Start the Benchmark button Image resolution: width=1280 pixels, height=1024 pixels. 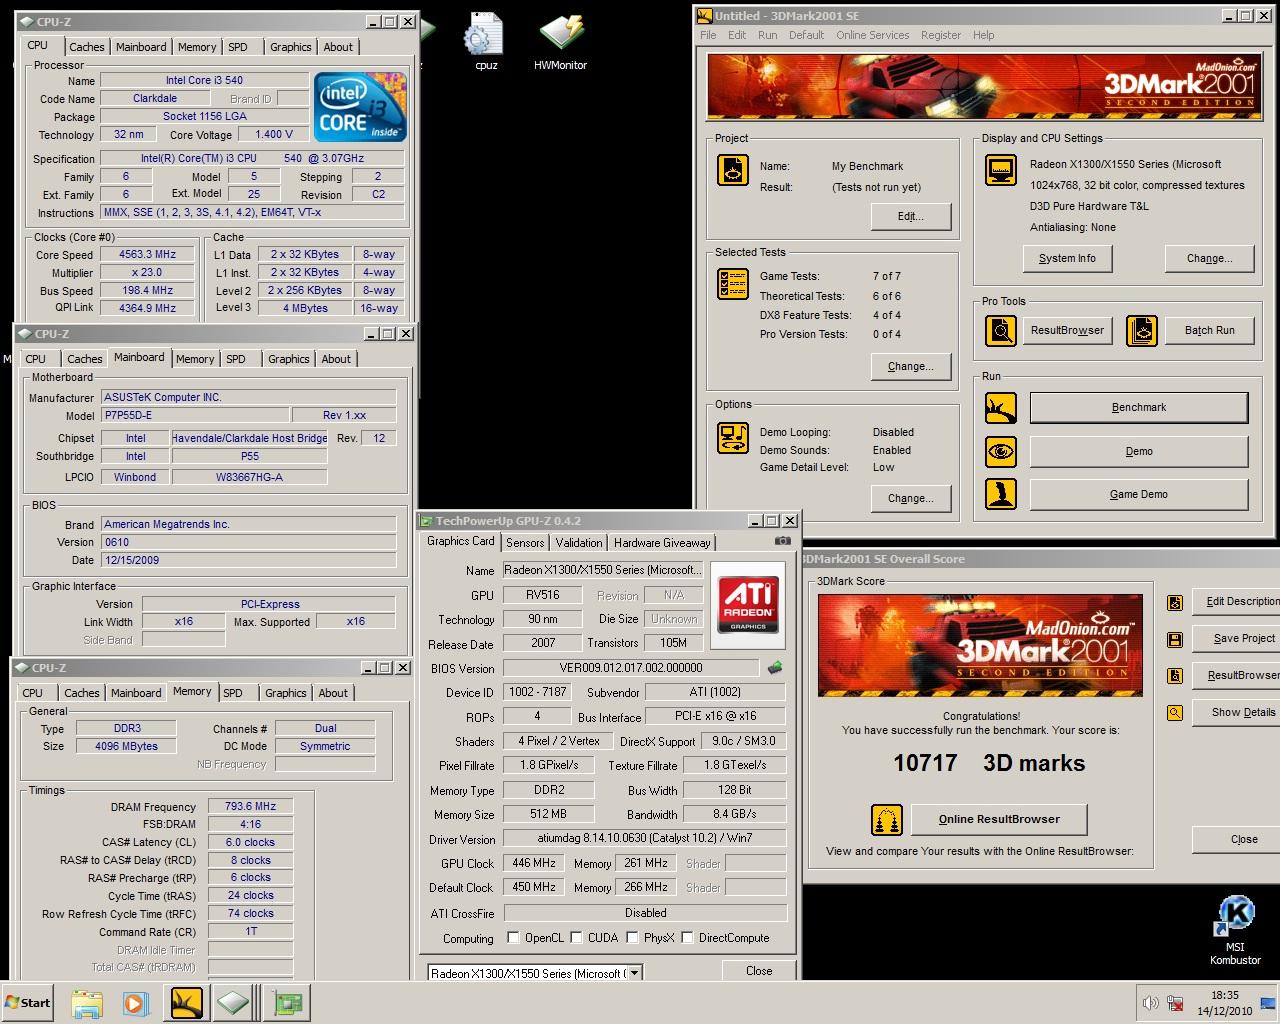1139,408
